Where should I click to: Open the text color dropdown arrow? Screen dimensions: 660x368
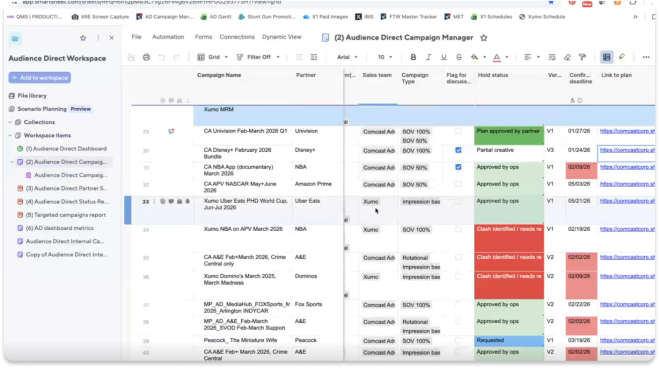[x=507, y=57]
